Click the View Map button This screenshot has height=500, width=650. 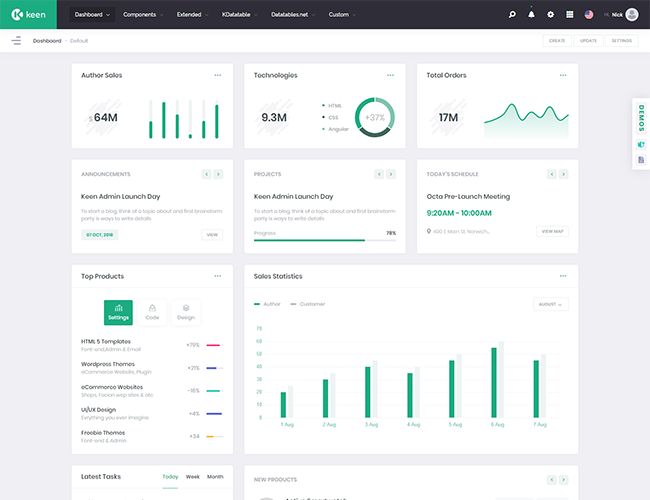tap(552, 231)
